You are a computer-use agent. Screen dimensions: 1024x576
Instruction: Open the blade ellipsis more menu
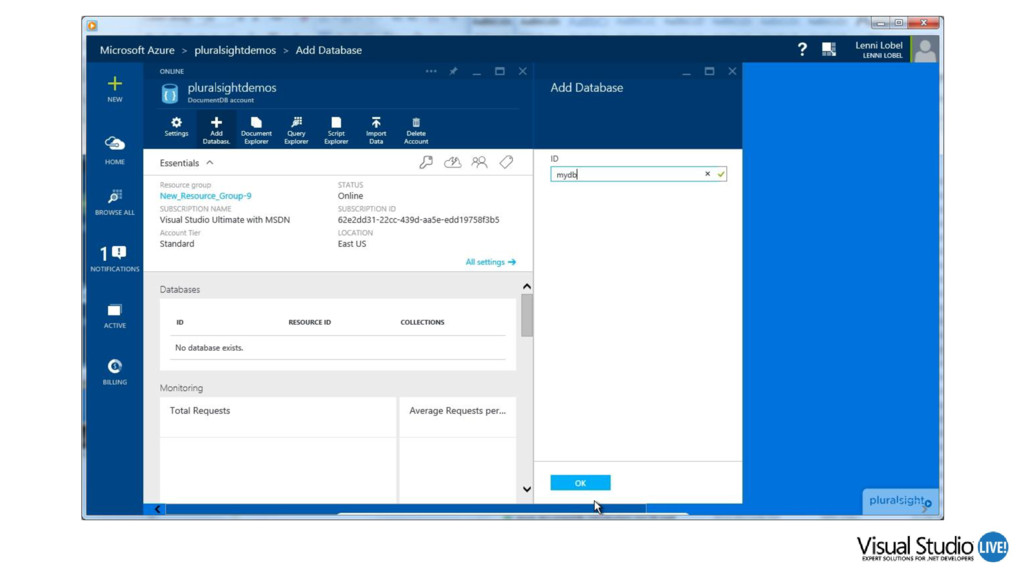pyautogui.click(x=431, y=71)
